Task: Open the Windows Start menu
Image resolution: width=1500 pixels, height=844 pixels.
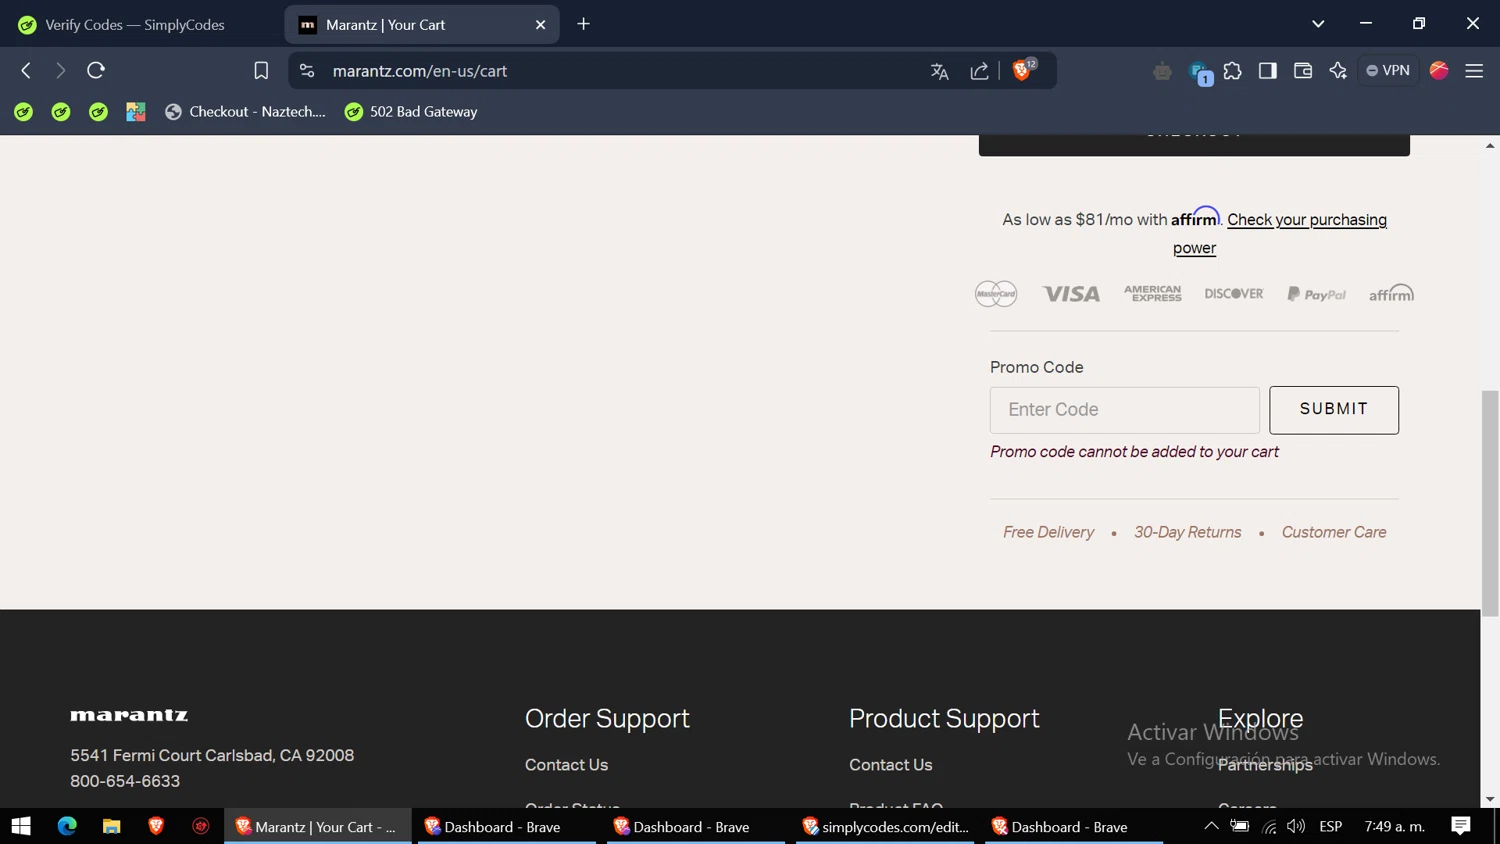Action: [x=21, y=827]
